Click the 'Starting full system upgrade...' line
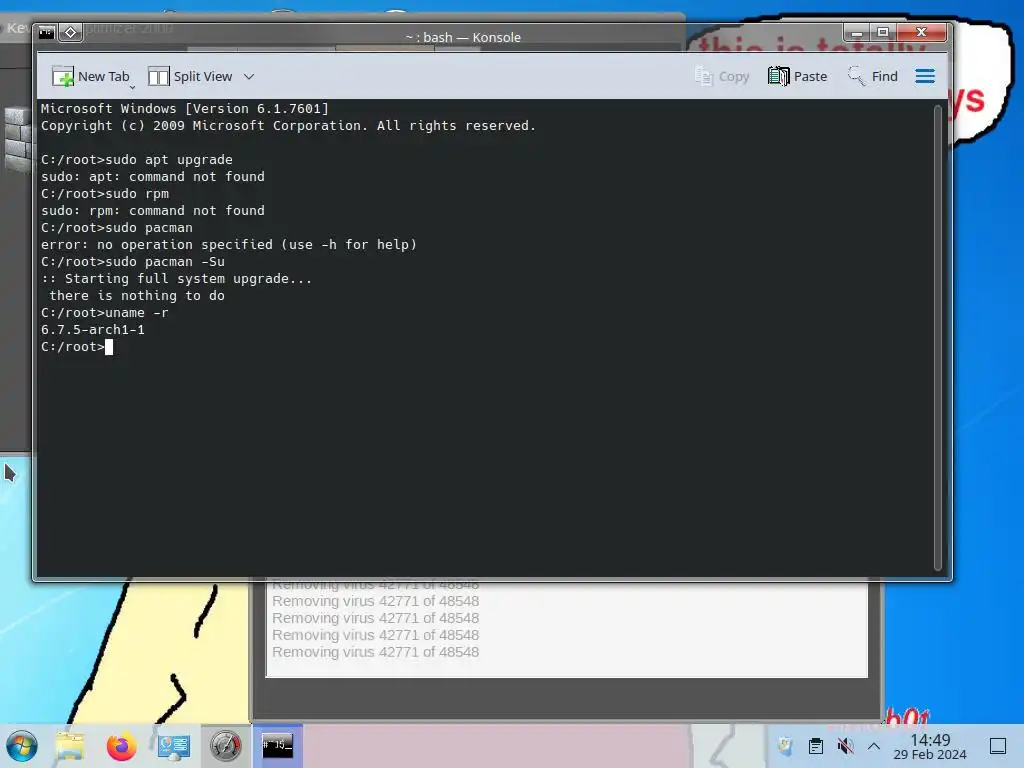Viewport: 1024px width, 768px height. 176,279
